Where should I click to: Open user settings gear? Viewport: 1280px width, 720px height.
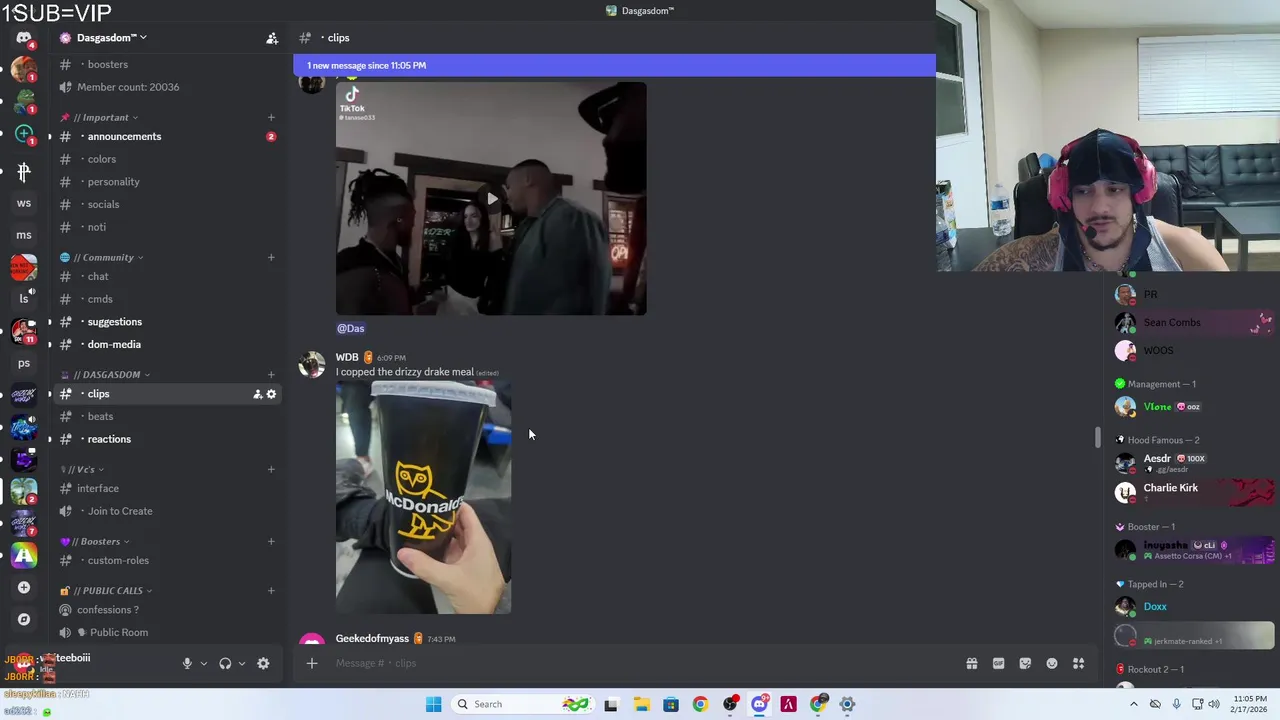click(263, 663)
